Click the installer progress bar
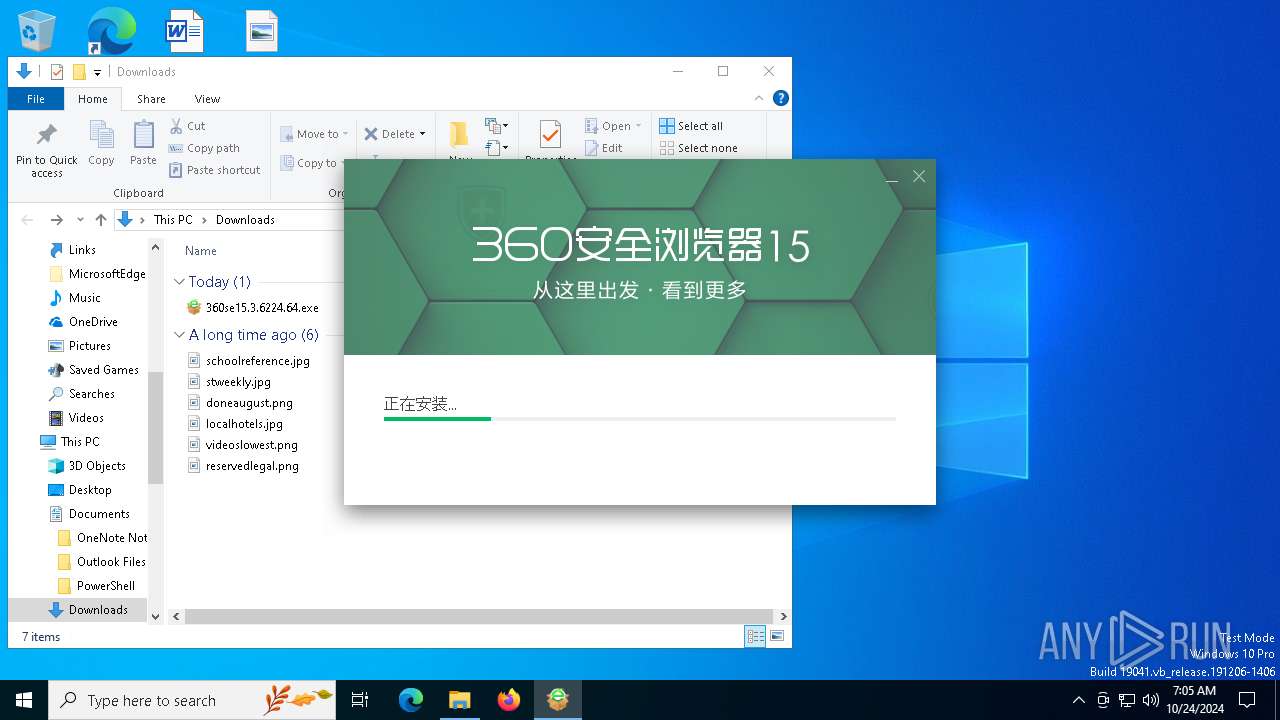The height and width of the screenshot is (720, 1280). pos(640,419)
